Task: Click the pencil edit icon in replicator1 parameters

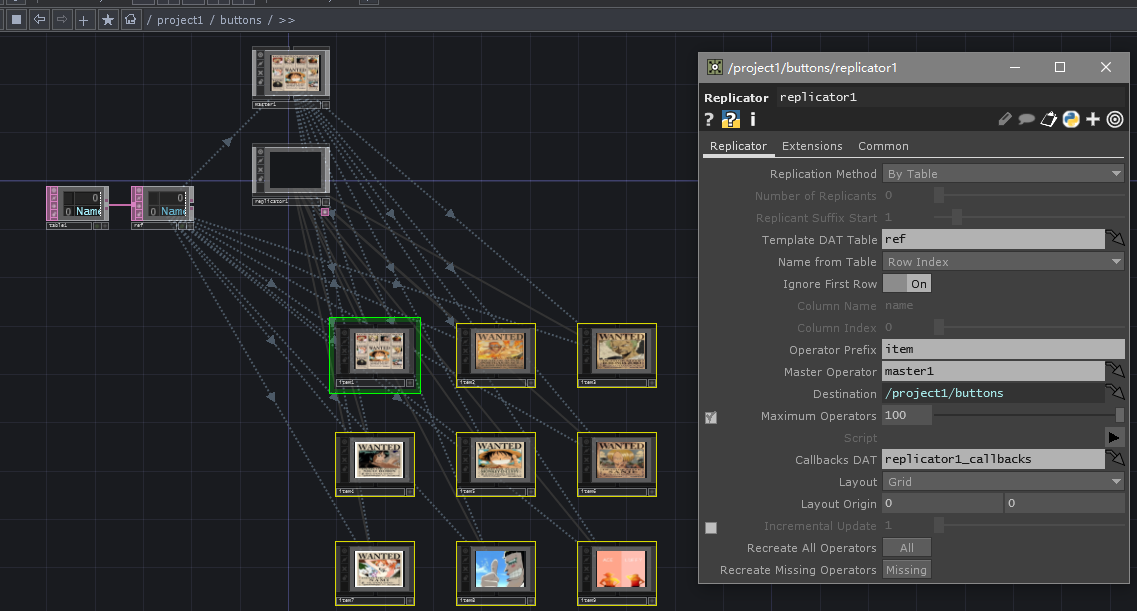Action: point(1004,119)
